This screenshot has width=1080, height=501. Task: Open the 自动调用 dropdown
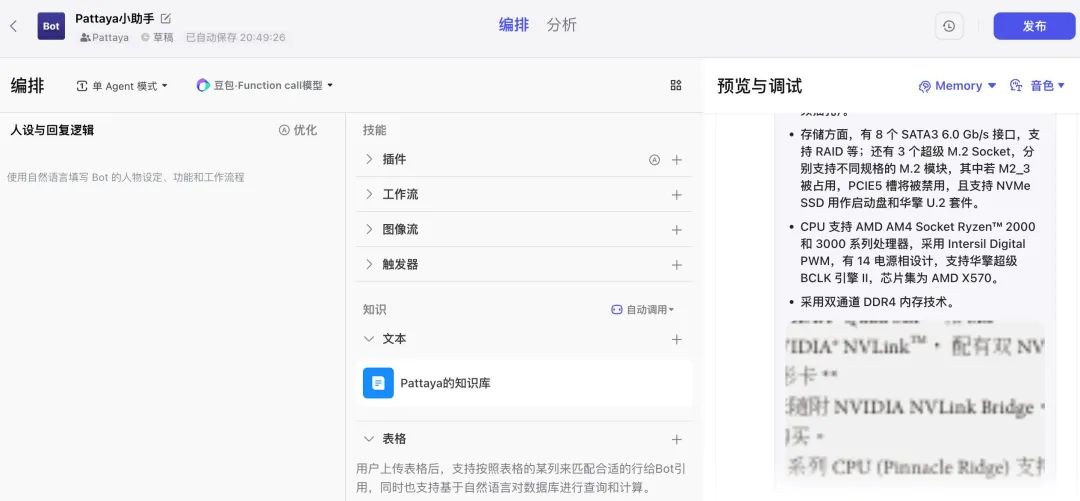(x=643, y=310)
